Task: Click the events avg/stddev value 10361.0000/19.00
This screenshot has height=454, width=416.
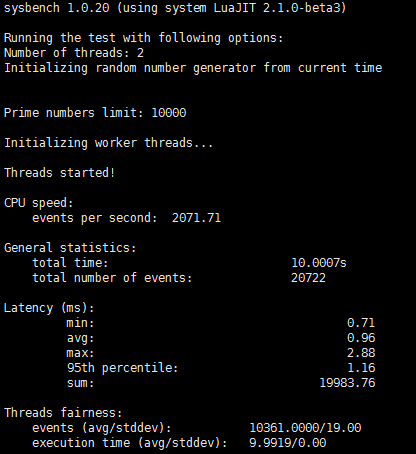Action: point(305,428)
